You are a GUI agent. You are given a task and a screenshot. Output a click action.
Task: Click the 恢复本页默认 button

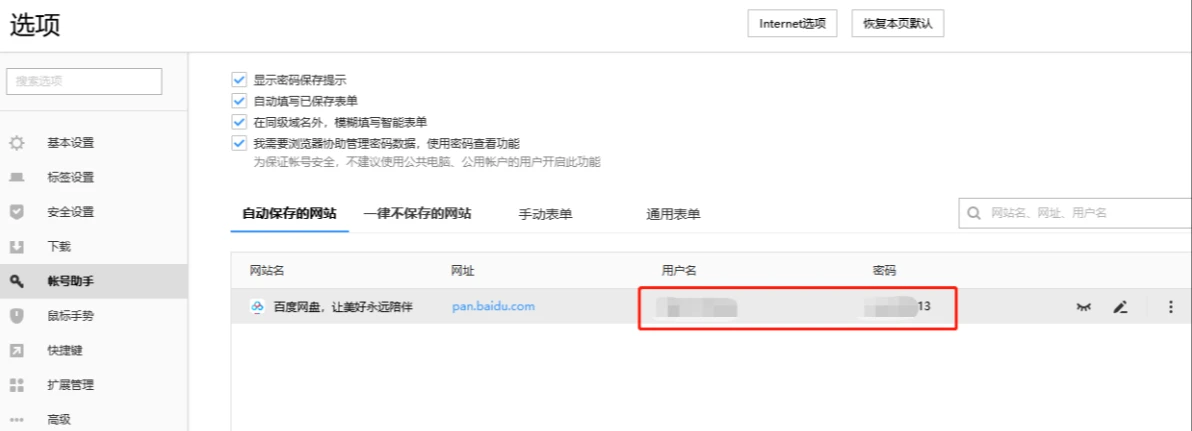898,23
